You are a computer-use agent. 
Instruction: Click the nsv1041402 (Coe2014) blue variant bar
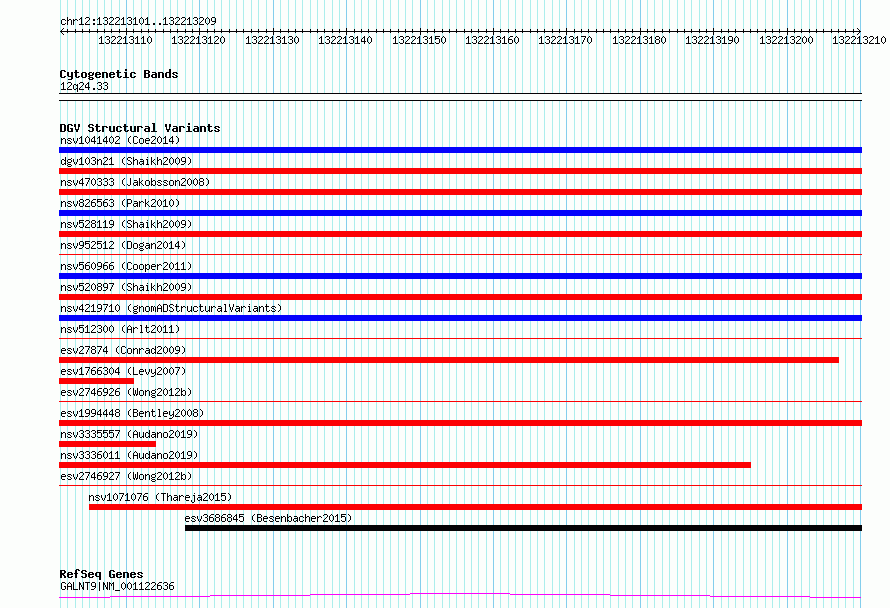pyautogui.click(x=460, y=150)
